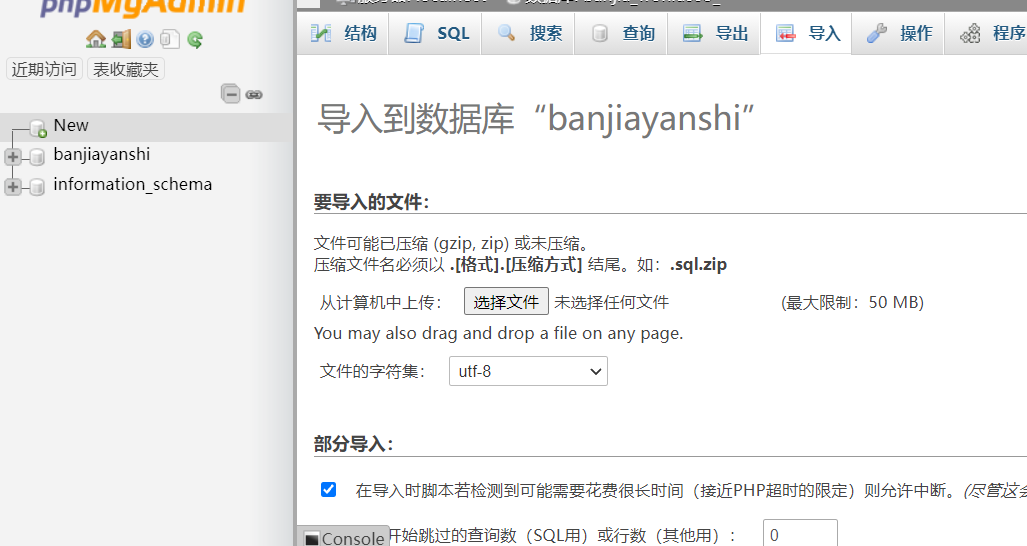Reload the navigation panel with the green refresh icon
The height and width of the screenshot is (546, 1027).
[195, 40]
